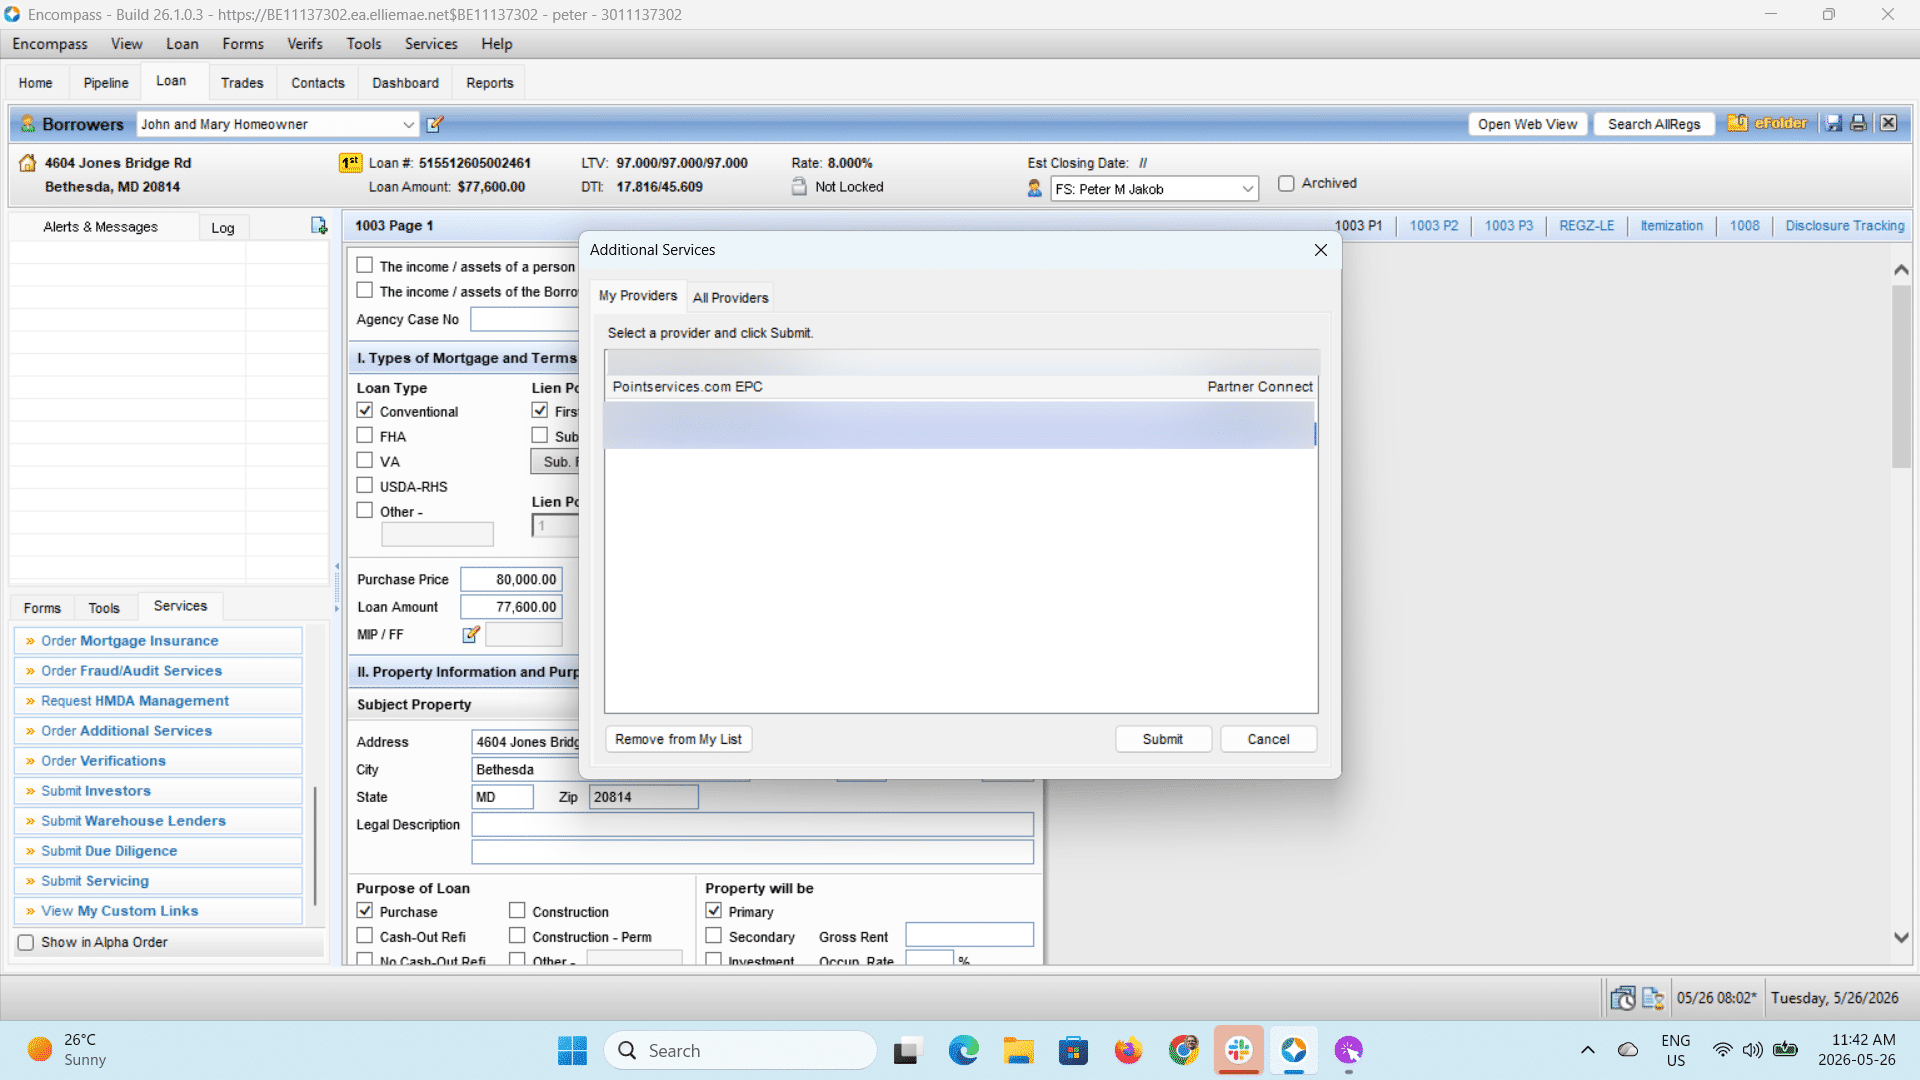Screen dimensions: 1920x1080
Task: Click the Search AllRegs button
Action: click(x=1654, y=124)
